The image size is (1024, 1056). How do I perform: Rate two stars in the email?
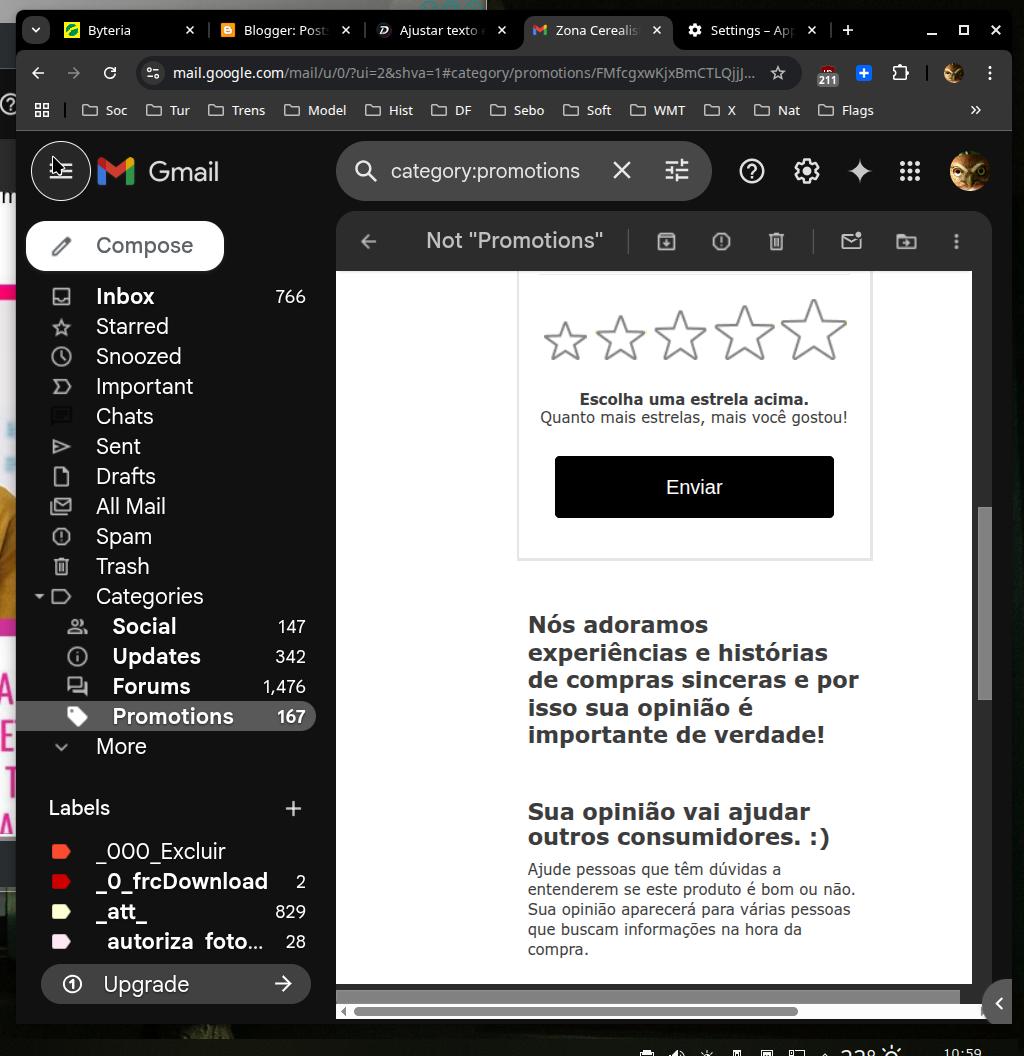[x=620, y=337]
